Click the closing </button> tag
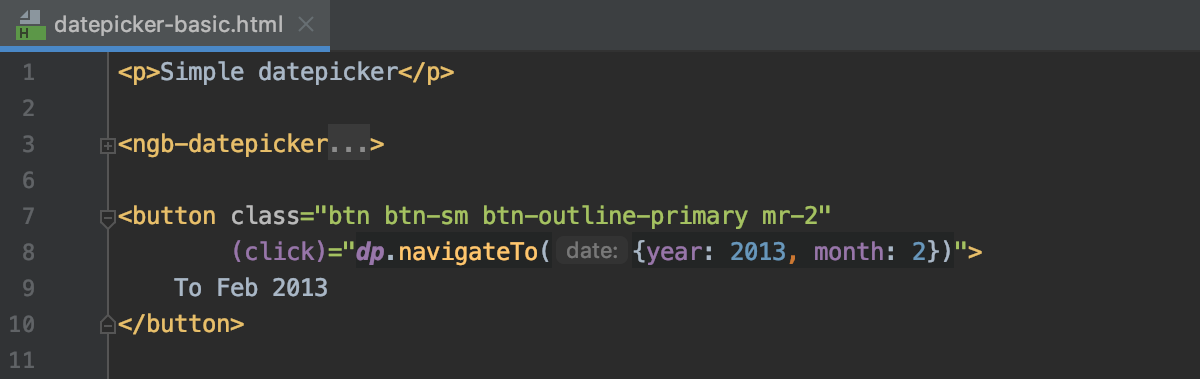The image size is (1200, 379). pyautogui.click(x=180, y=324)
